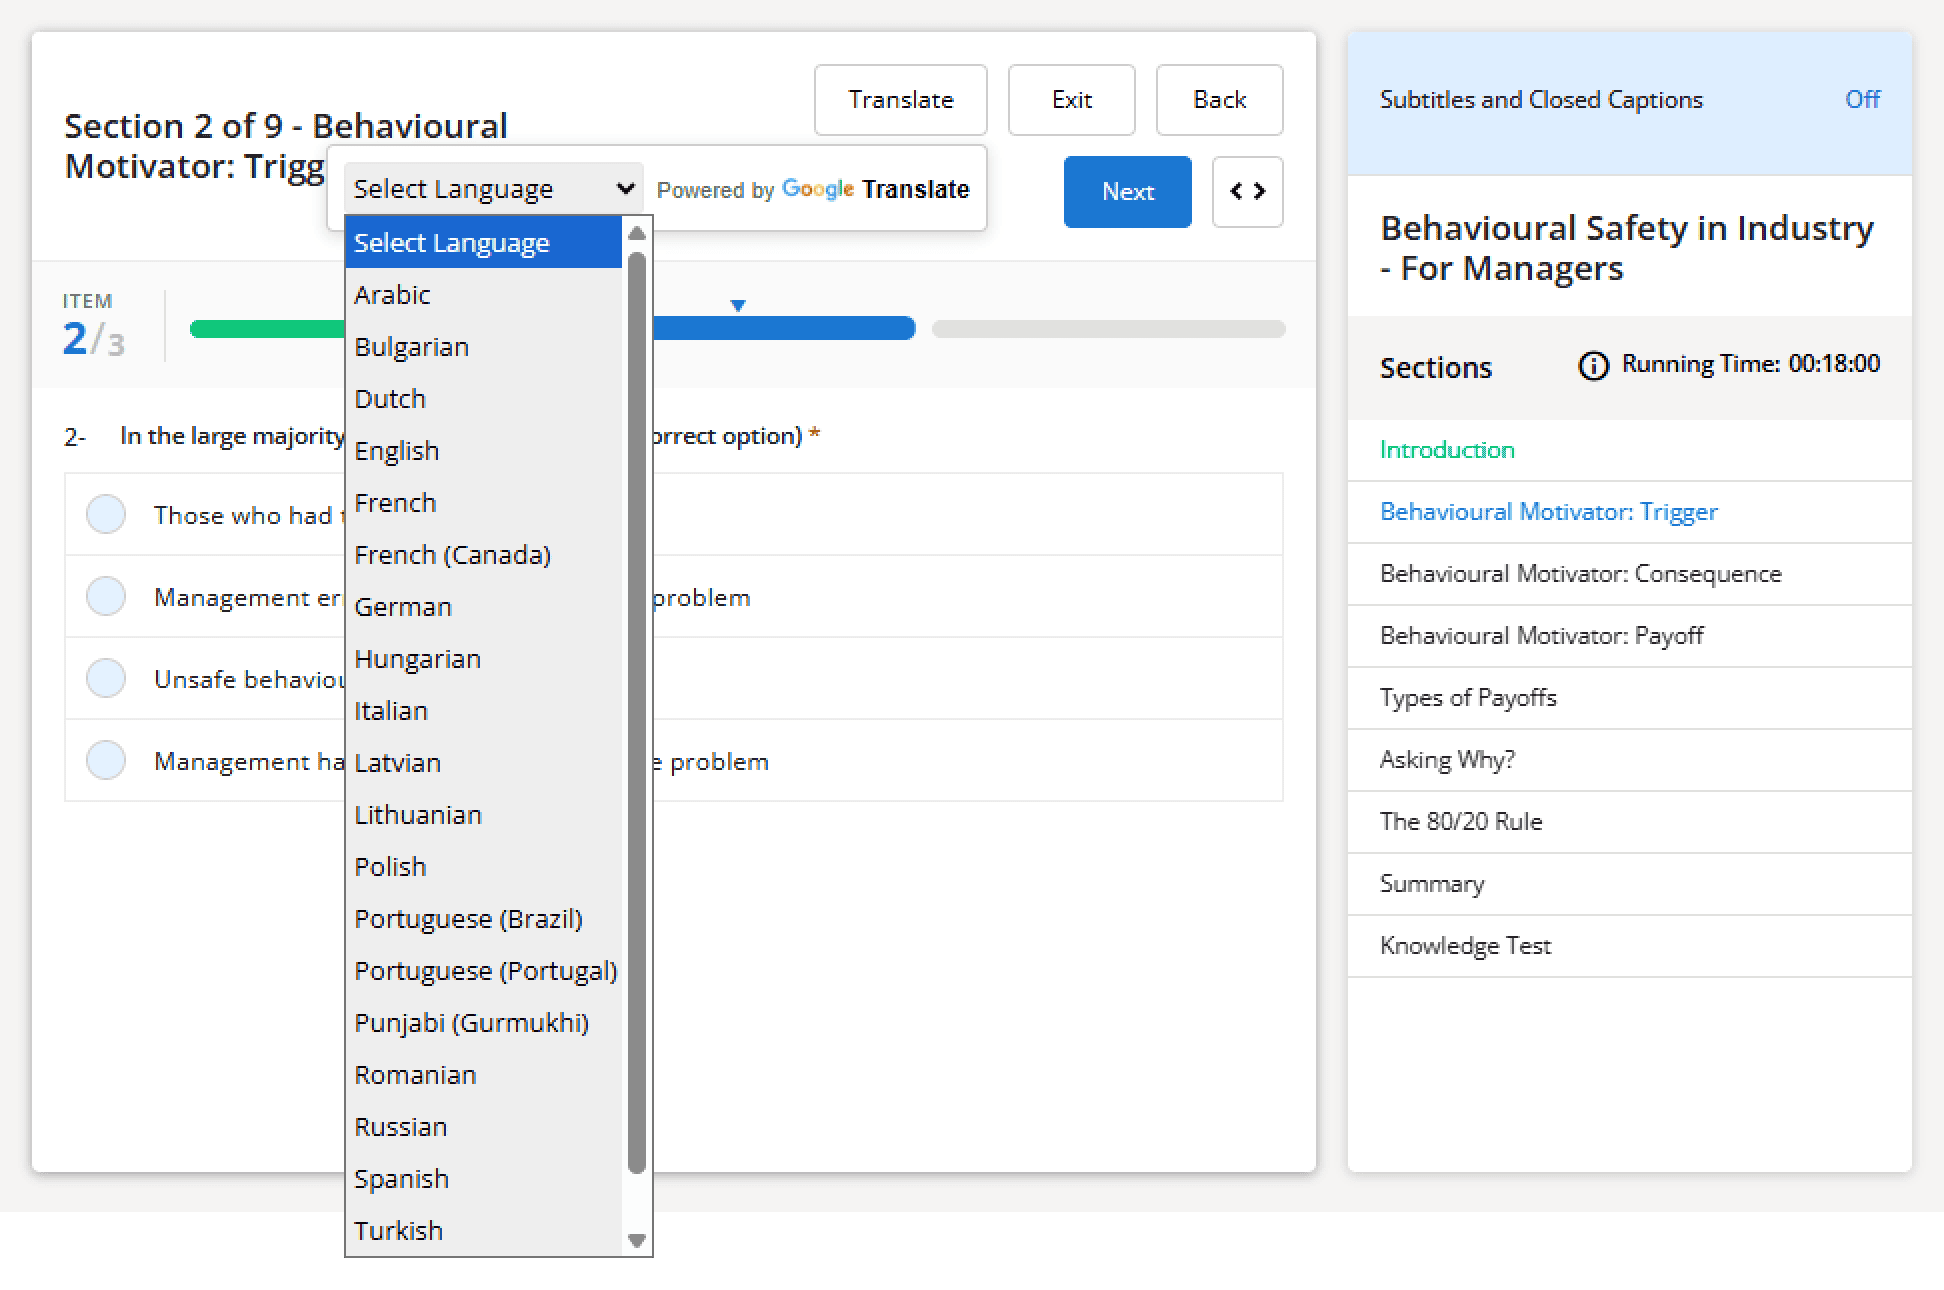Choose English from the language list
Screen dimensions: 1944x1290
(484, 450)
